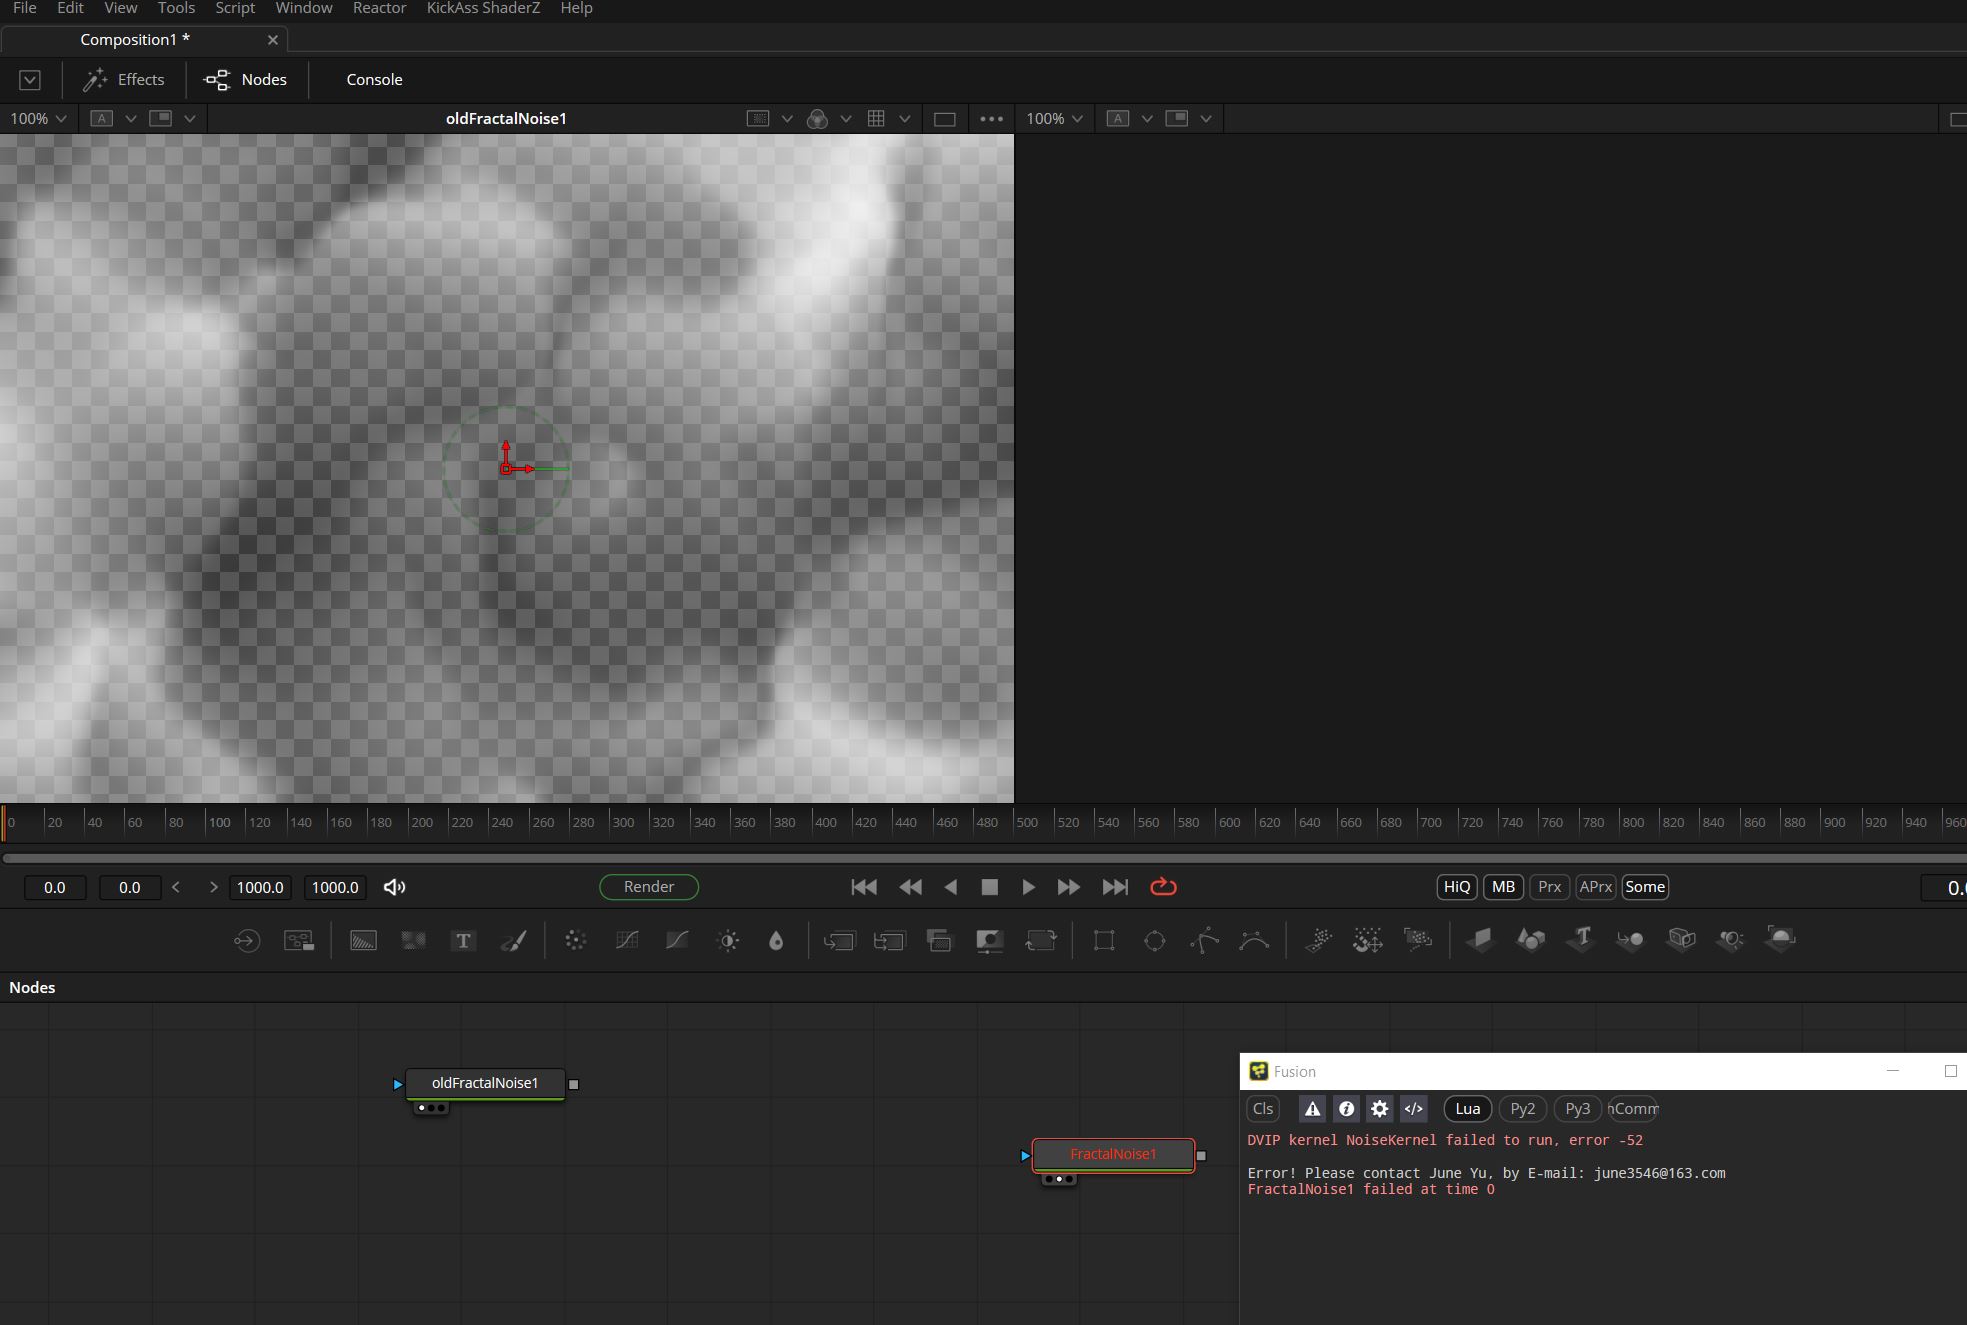This screenshot has height=1325, width=1967.
Task: Open the KickAss ShaderZ menu
Action: pyautogui.click(x=483, y=8)
